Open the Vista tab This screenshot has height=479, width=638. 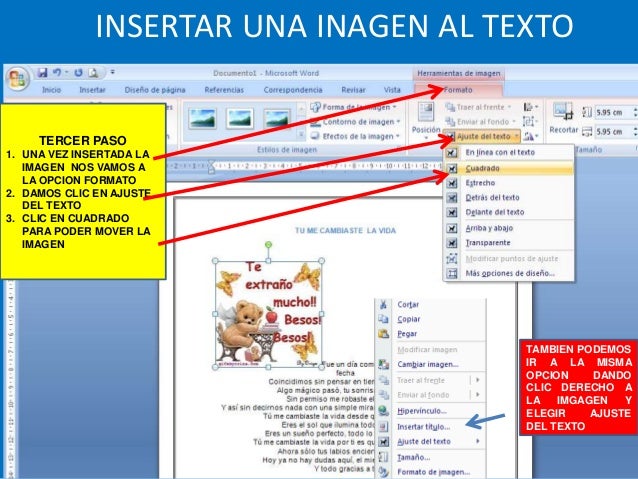coord(392,90)
